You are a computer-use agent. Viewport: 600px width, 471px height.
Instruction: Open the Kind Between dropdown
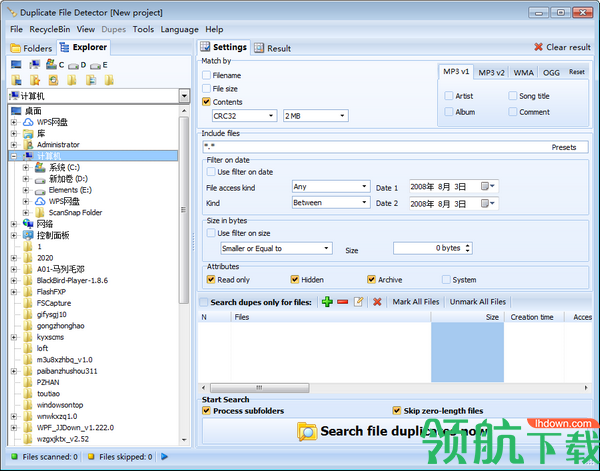331,202
